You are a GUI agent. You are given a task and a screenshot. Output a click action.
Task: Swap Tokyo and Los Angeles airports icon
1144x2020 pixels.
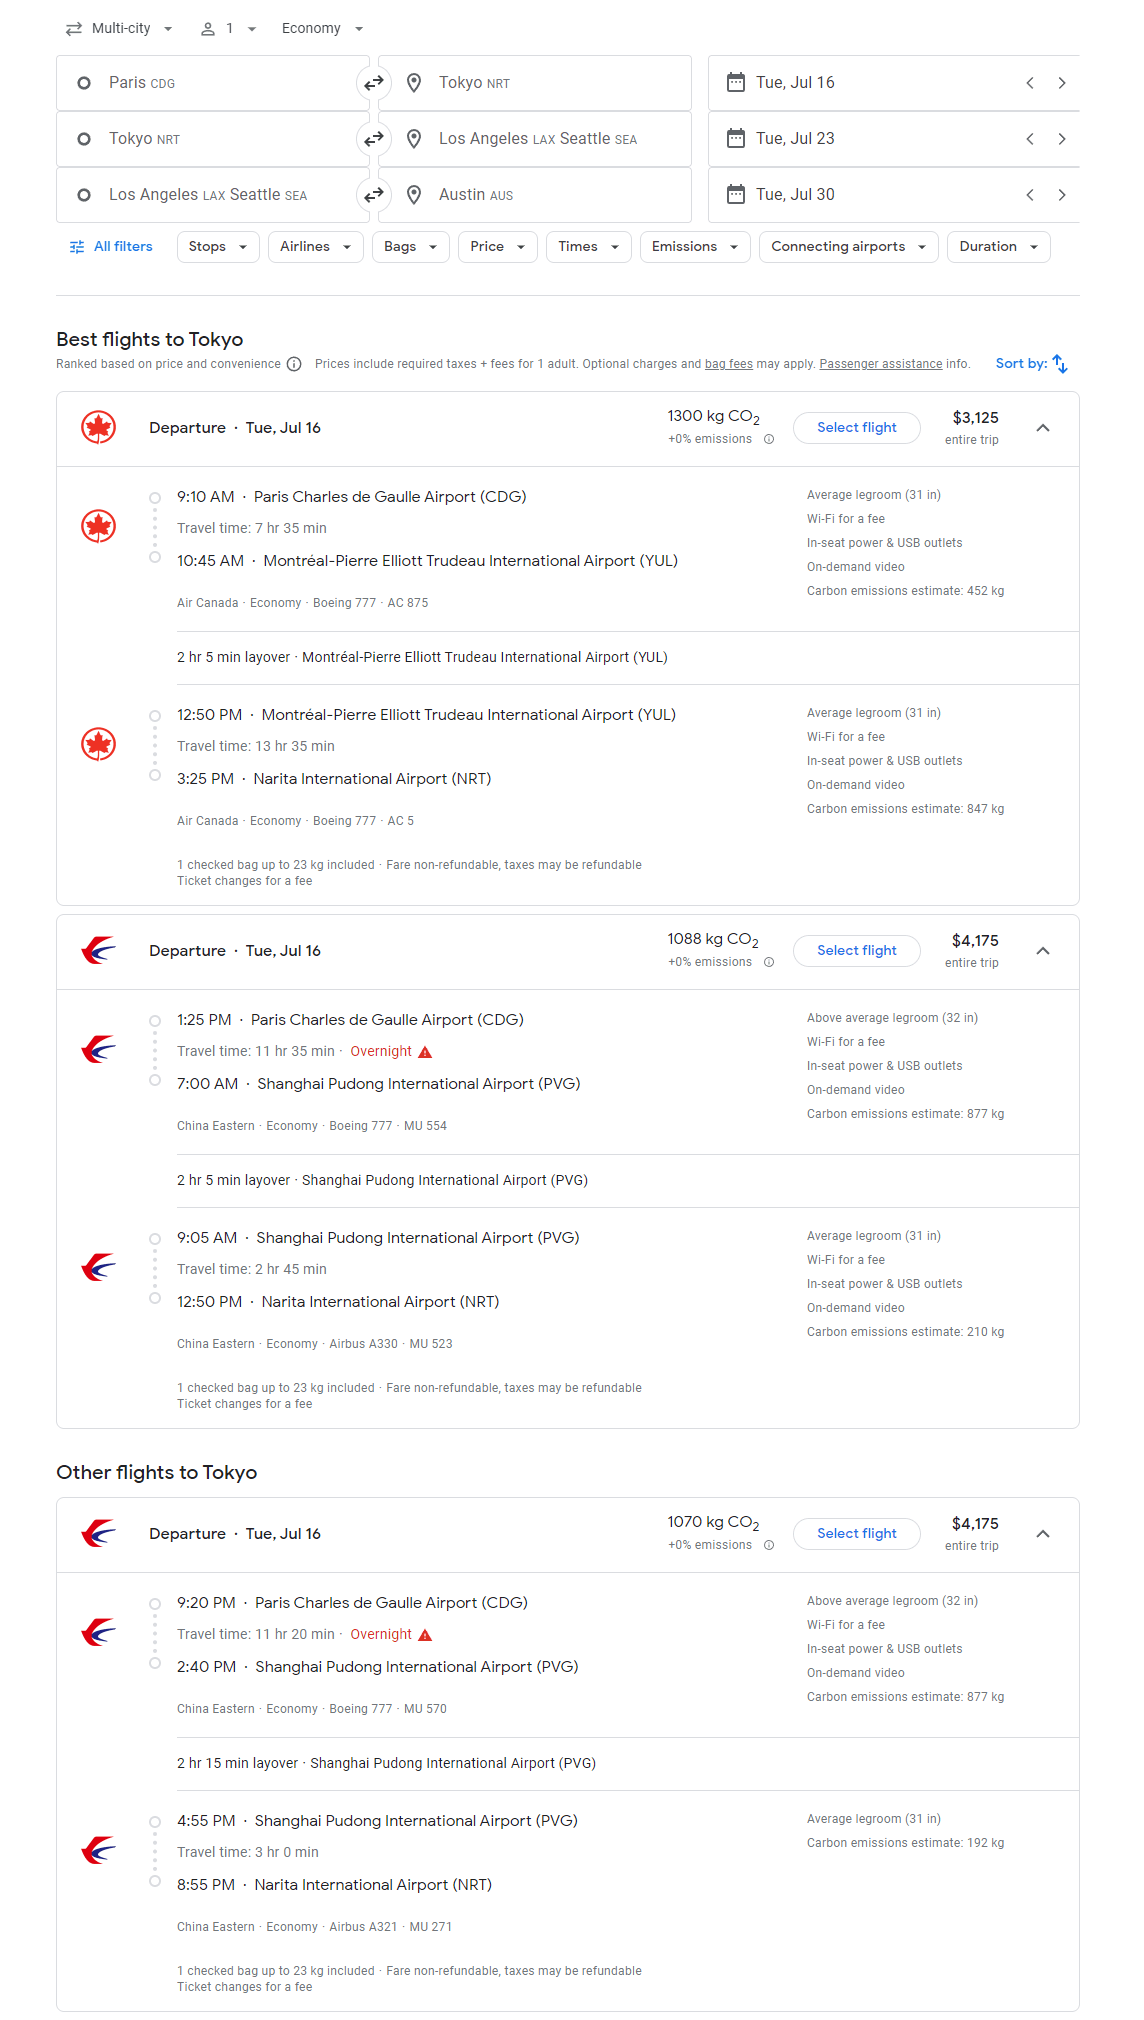tap(374, 139)
